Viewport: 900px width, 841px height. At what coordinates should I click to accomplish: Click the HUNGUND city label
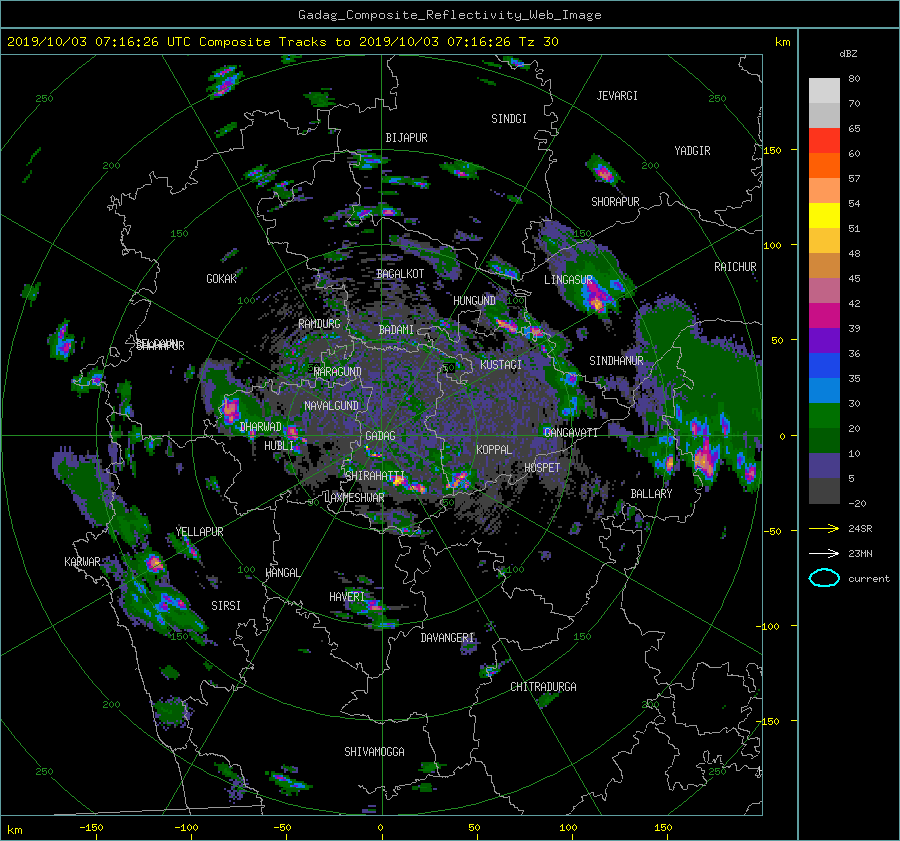[474, 301]
